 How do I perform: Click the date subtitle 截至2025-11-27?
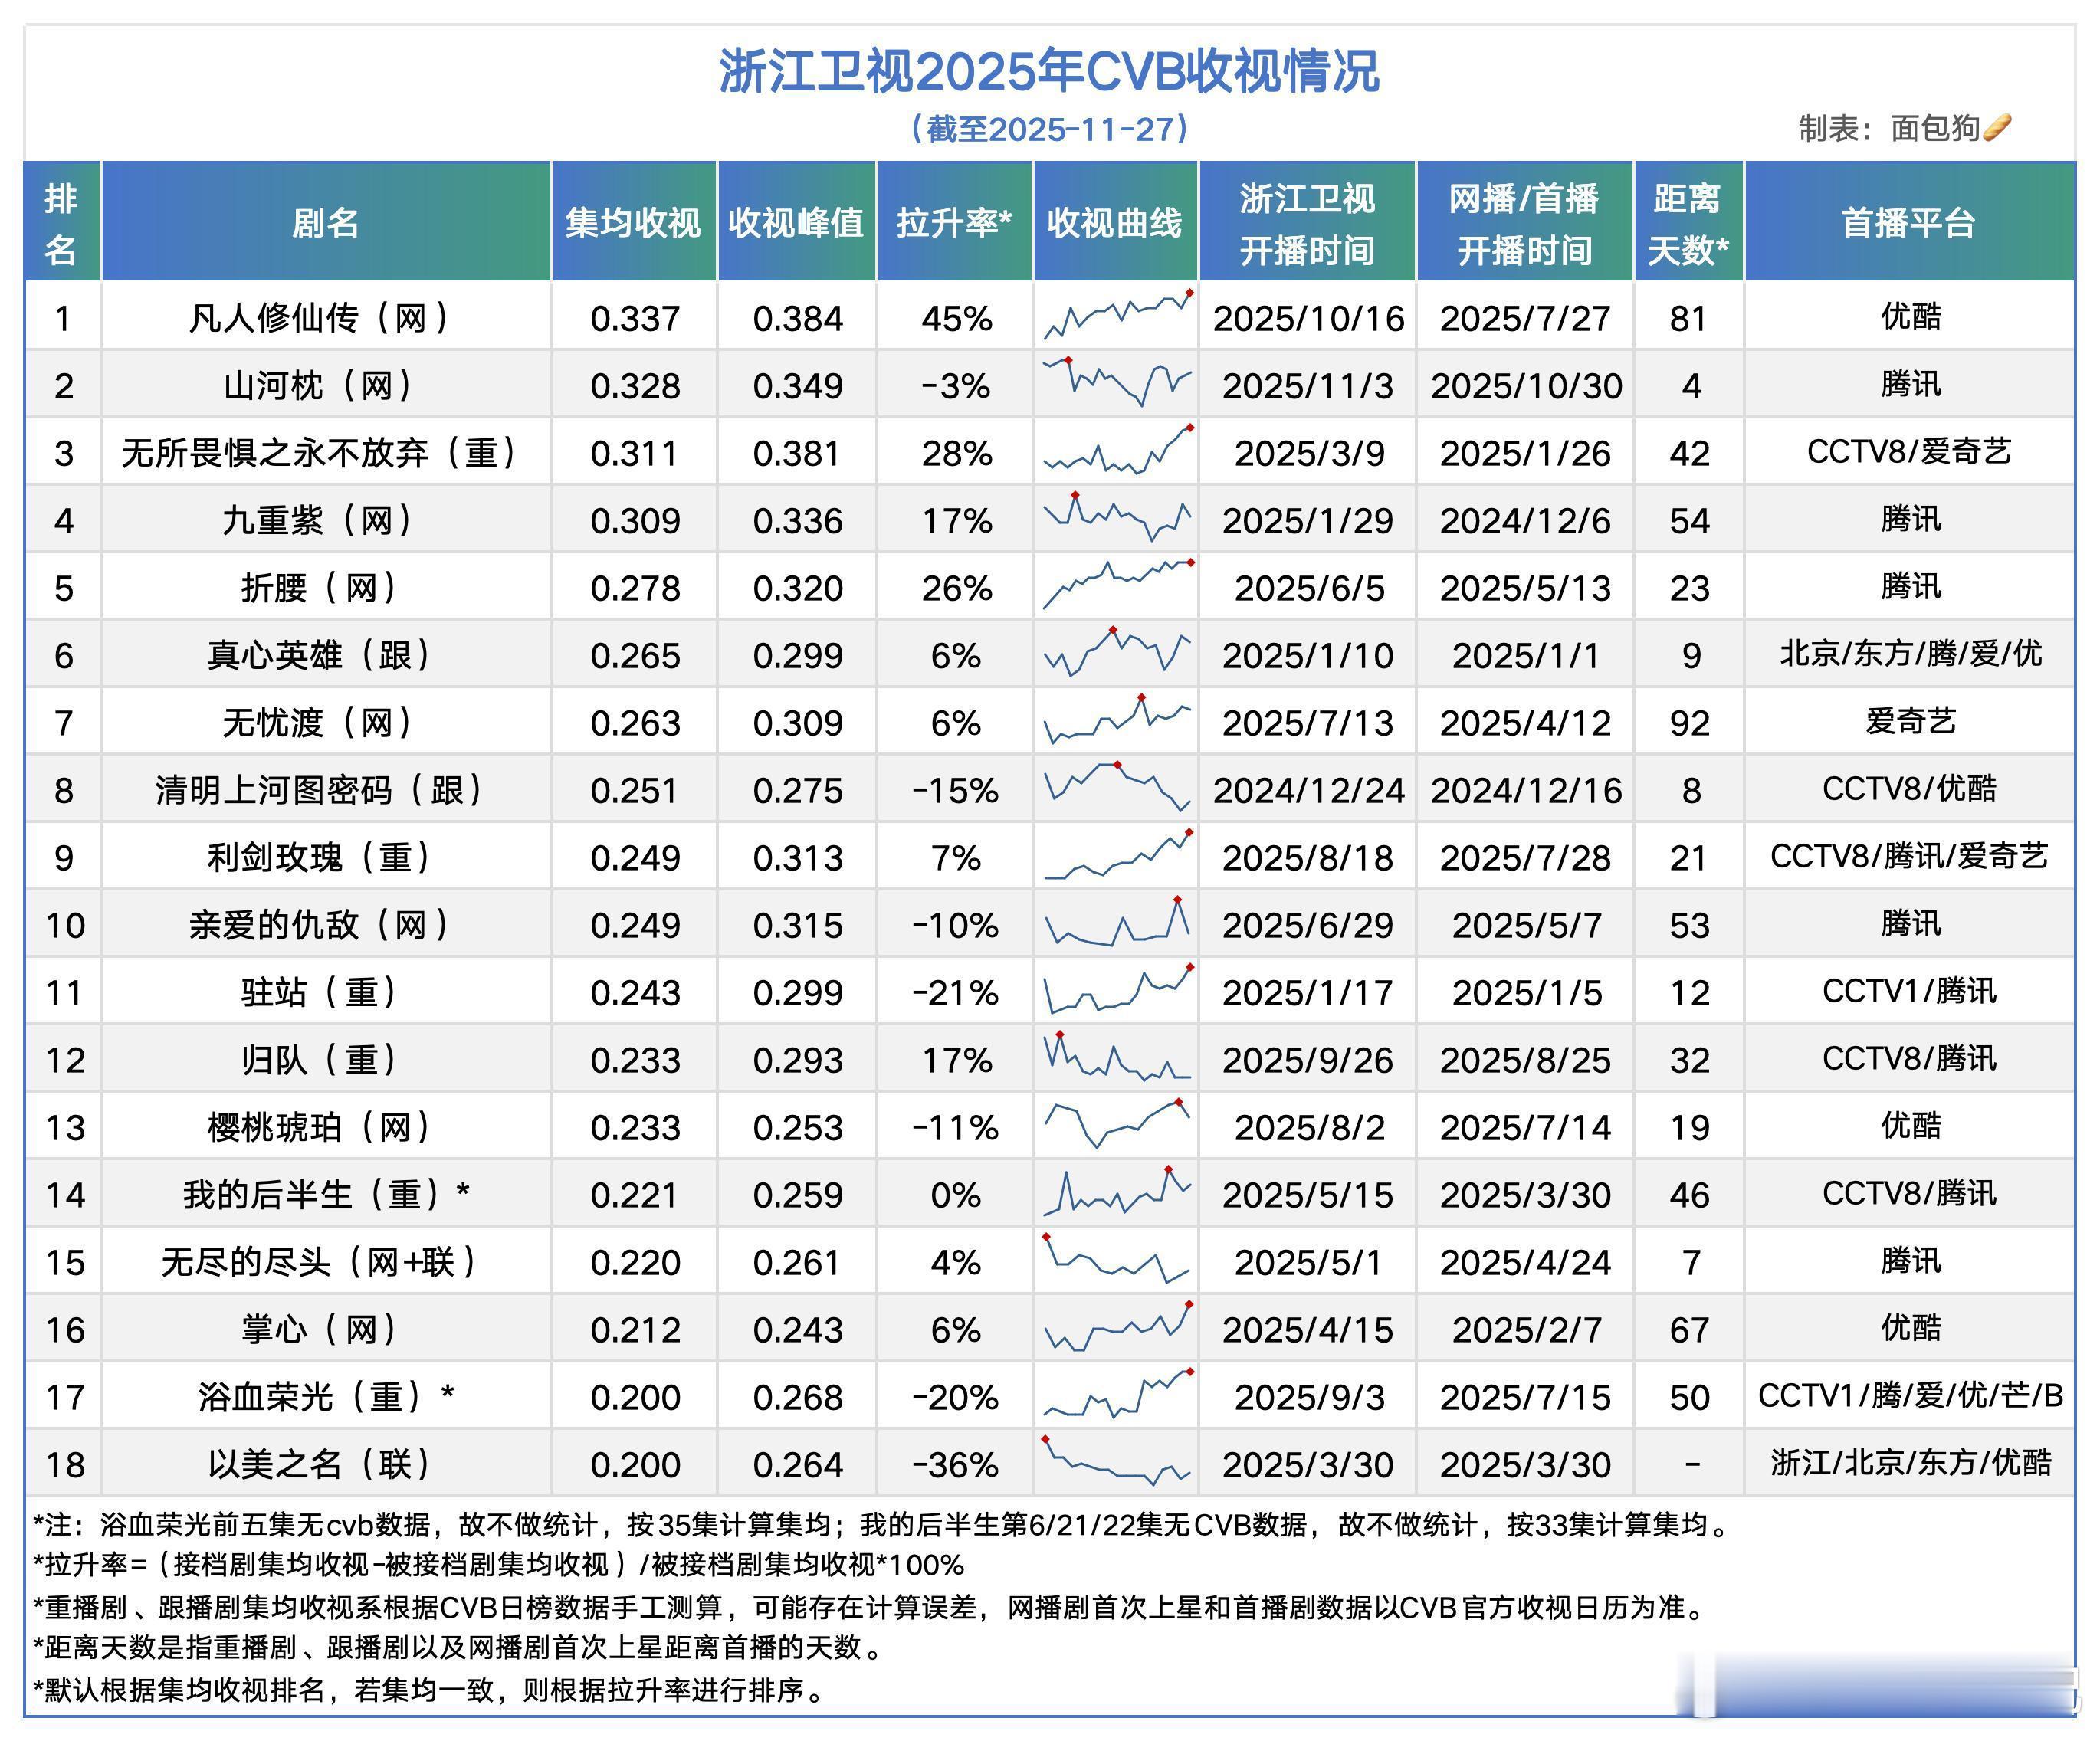point(1049,129)
